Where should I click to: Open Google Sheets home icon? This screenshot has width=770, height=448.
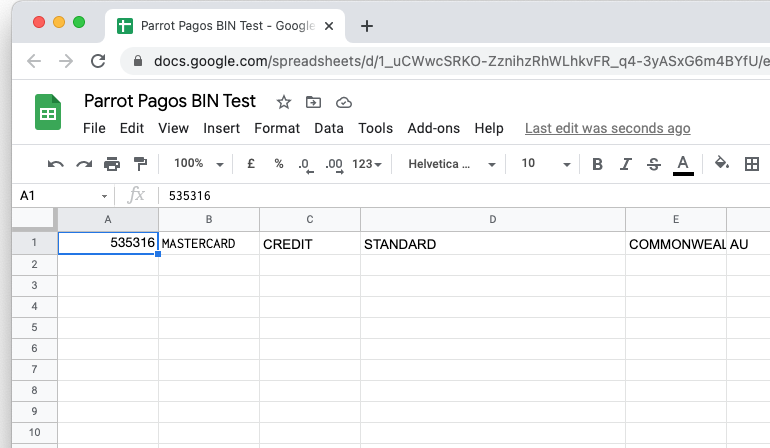click(48, 112)
